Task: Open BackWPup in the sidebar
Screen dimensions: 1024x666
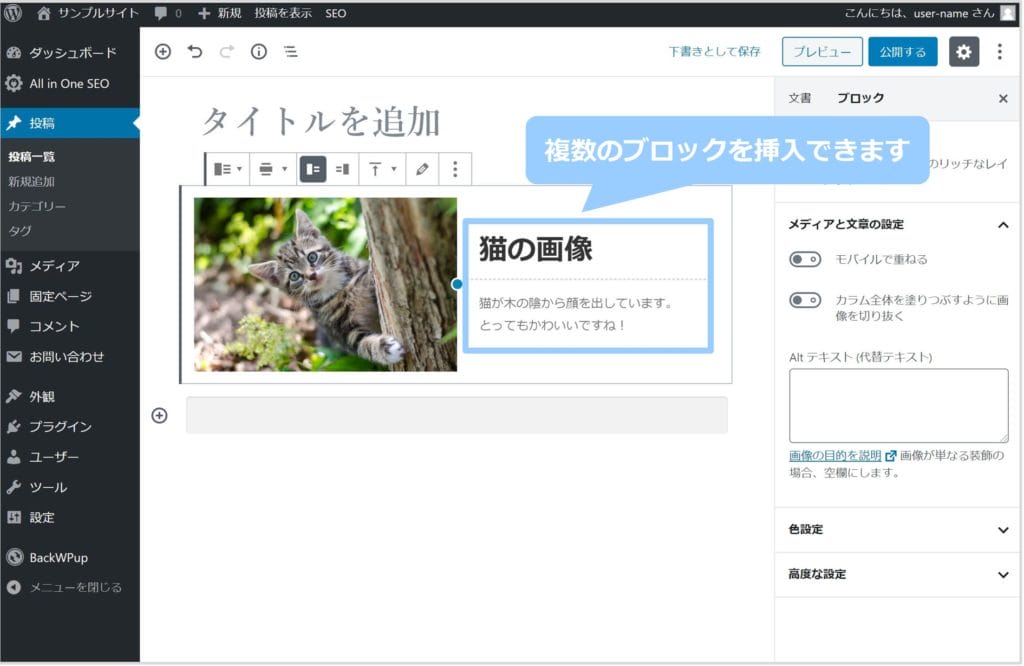Action: (70, 558)
